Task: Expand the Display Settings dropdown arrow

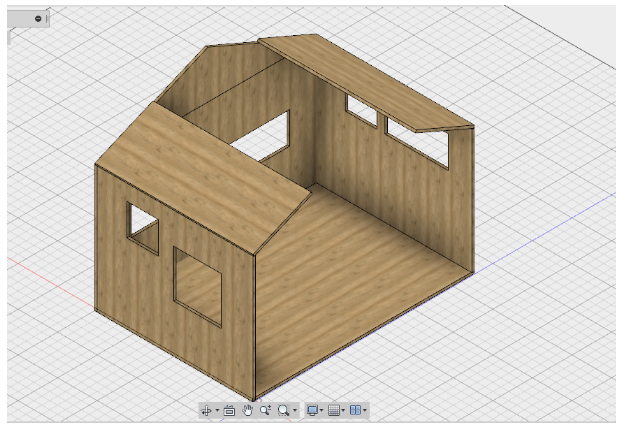Action: [322, 410]
